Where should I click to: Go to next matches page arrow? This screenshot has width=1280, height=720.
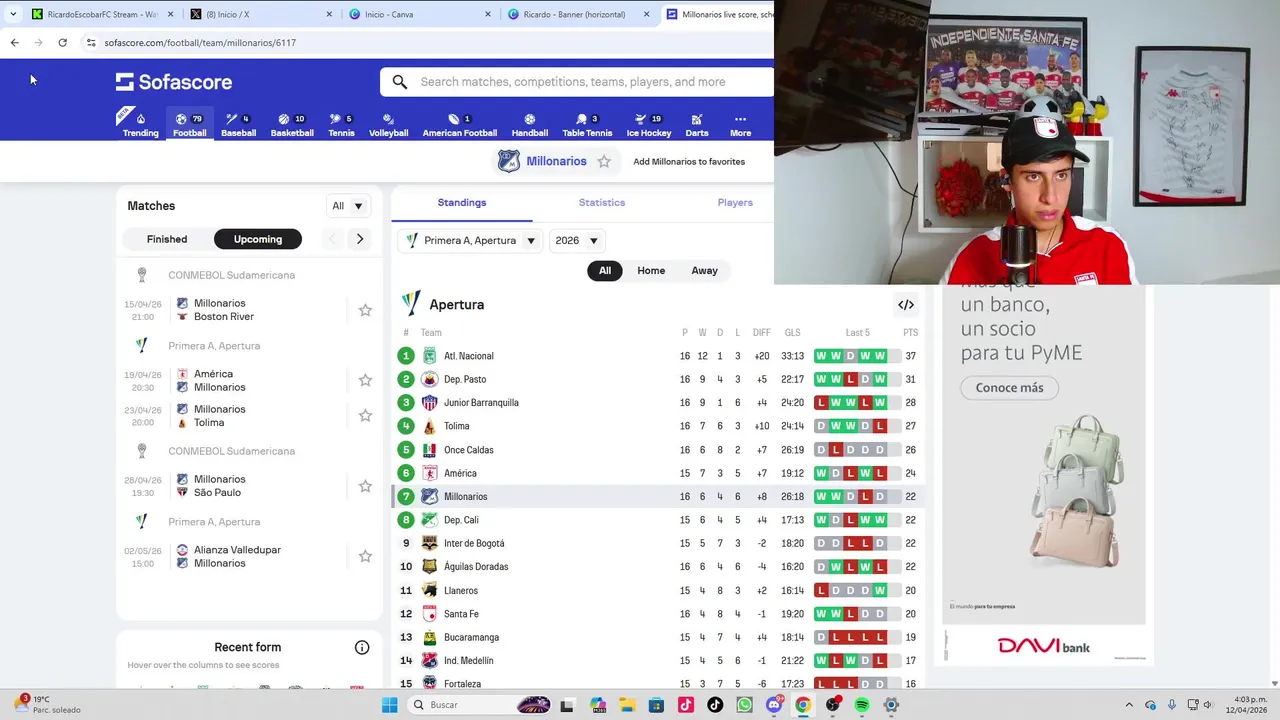360,239
